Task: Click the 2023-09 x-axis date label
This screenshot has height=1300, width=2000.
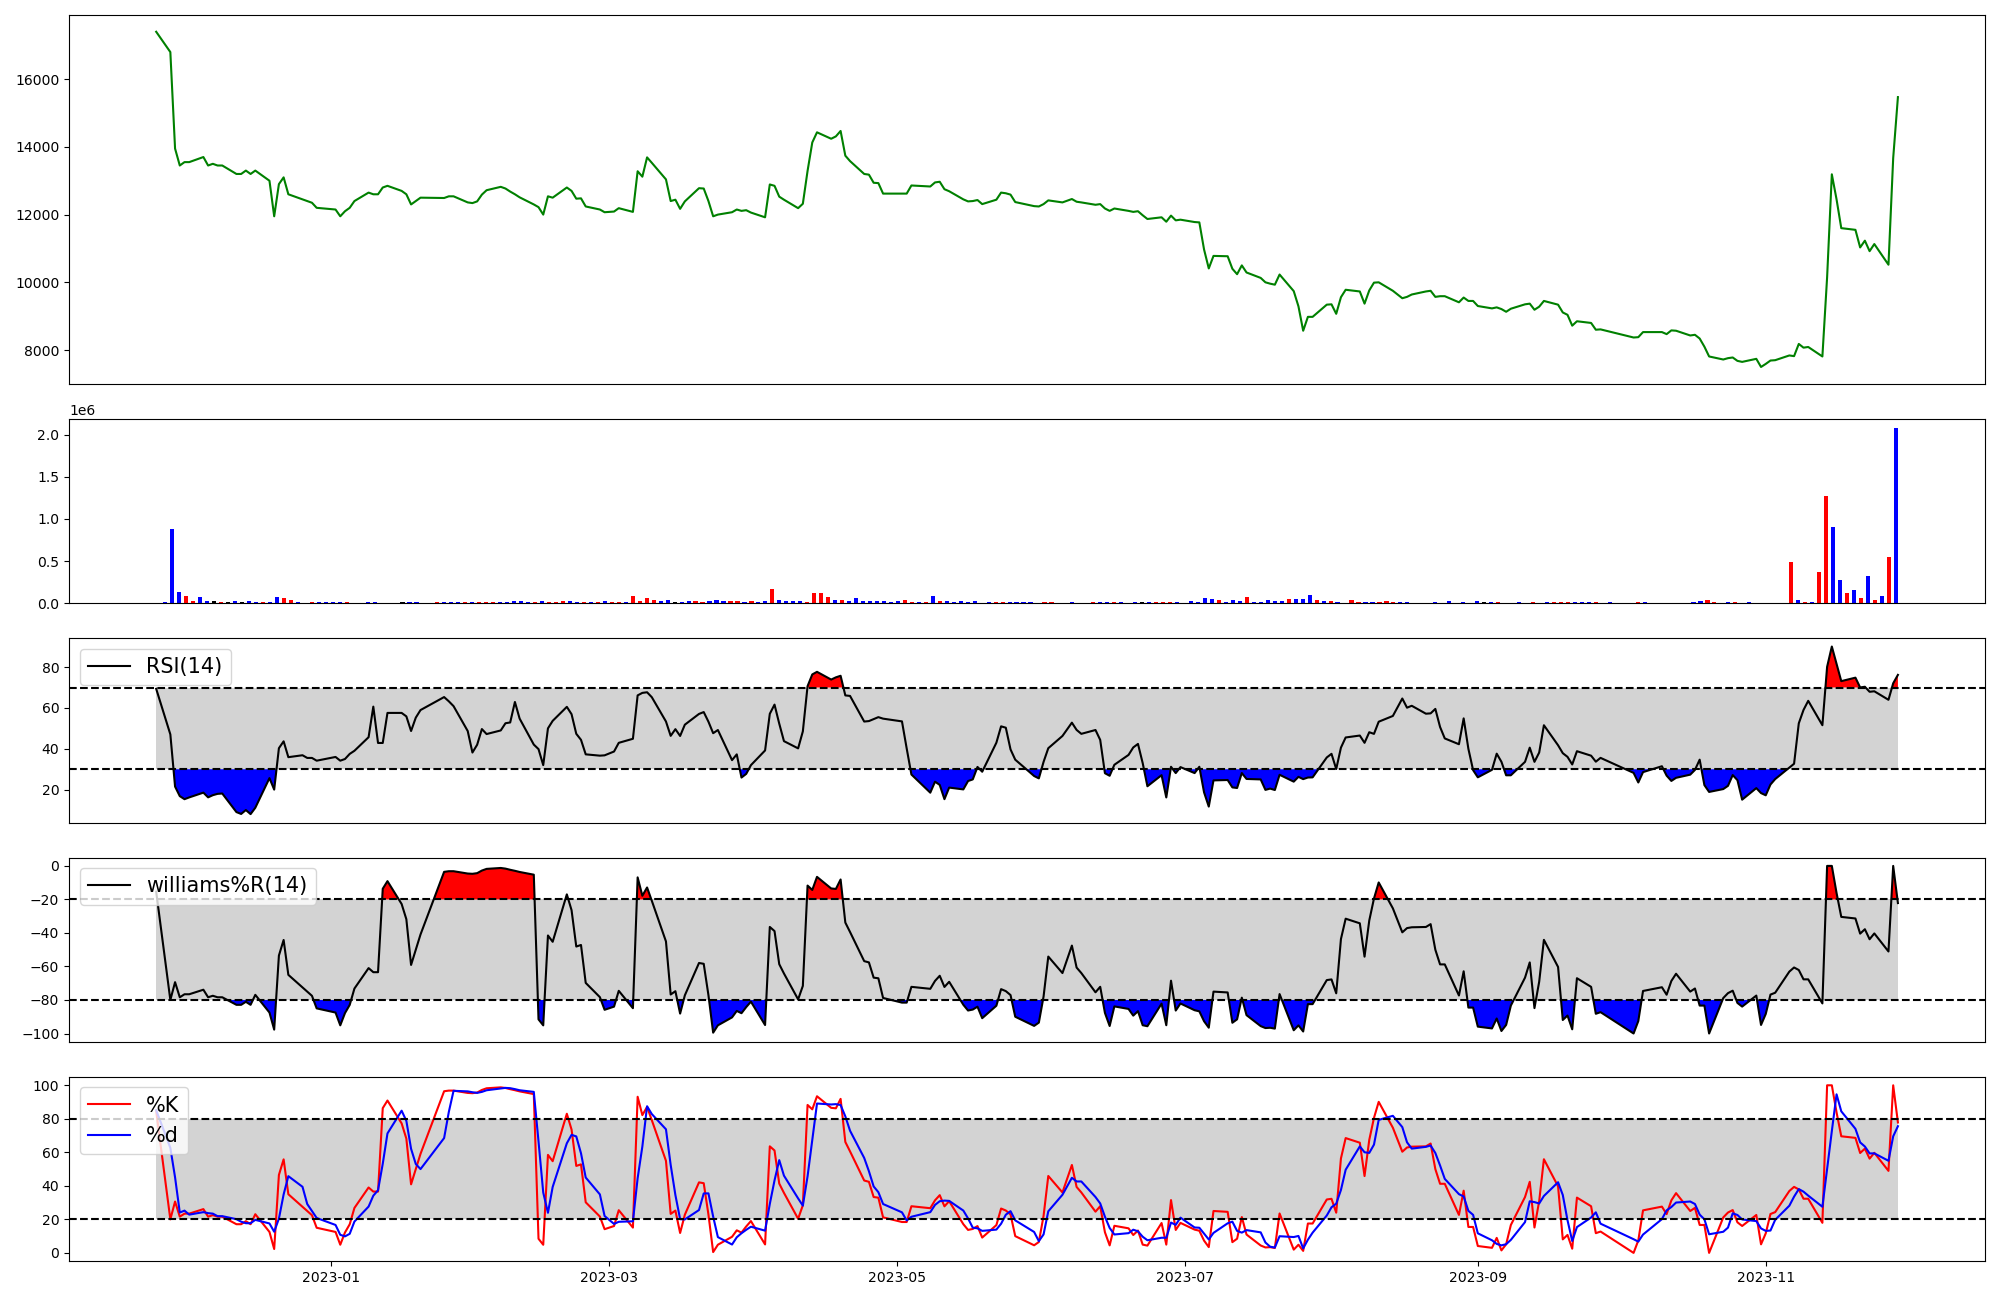Action: (x=1478, y=1277)
